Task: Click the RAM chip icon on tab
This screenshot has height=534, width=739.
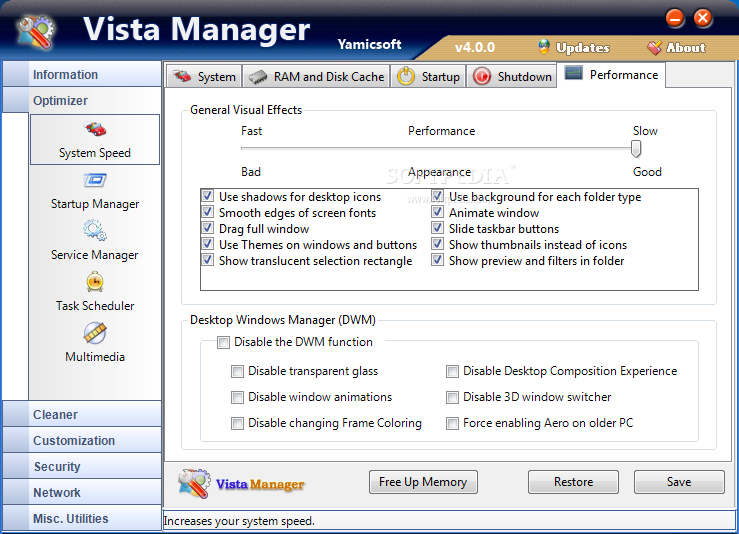Action: coord(258,77)
